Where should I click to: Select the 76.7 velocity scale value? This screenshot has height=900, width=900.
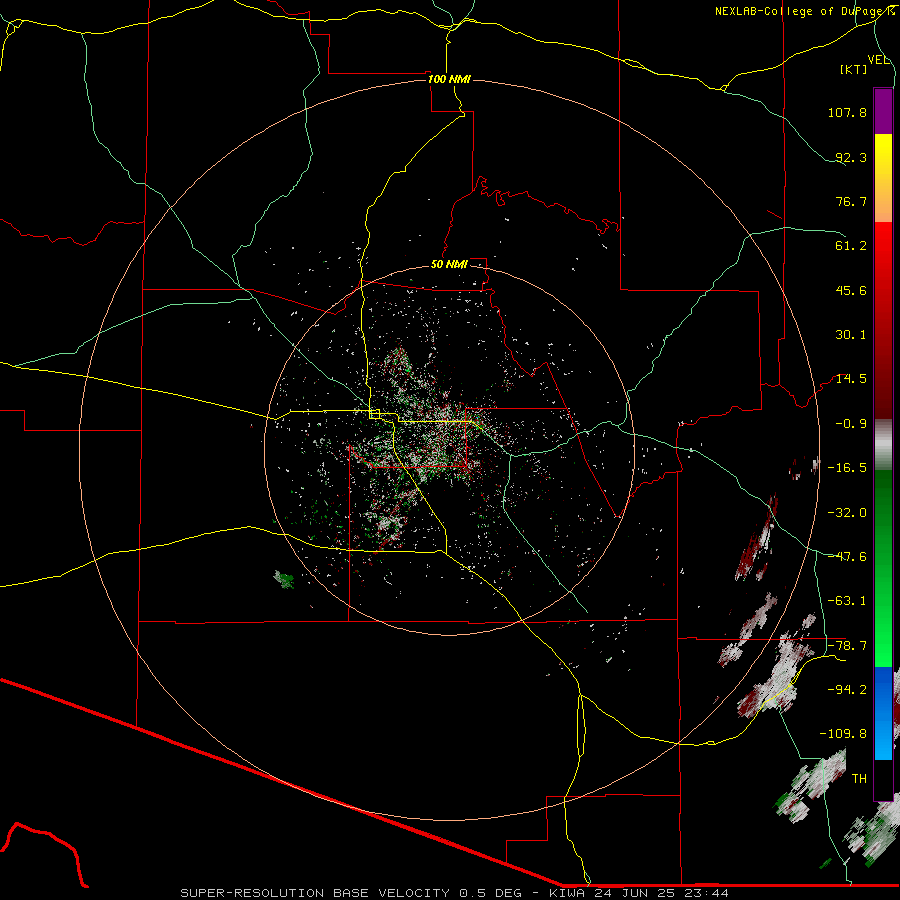(x=851, y=201)
